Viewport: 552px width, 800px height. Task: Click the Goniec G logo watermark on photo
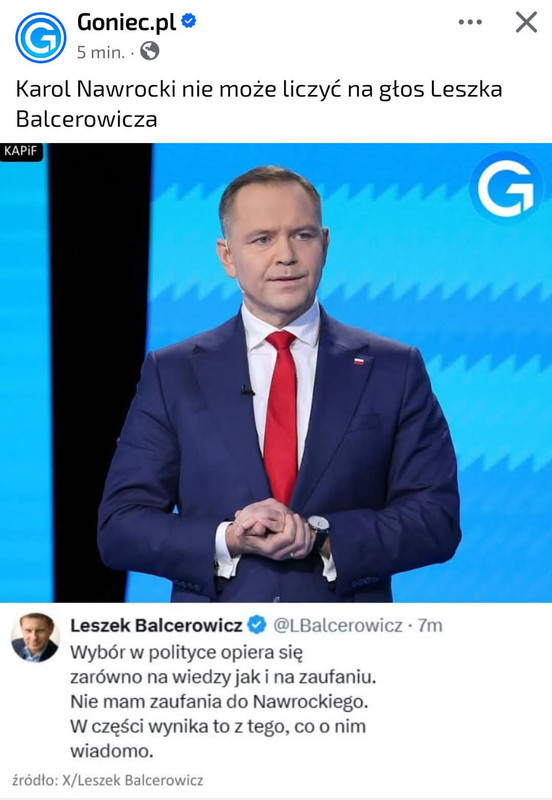(506, 188)
